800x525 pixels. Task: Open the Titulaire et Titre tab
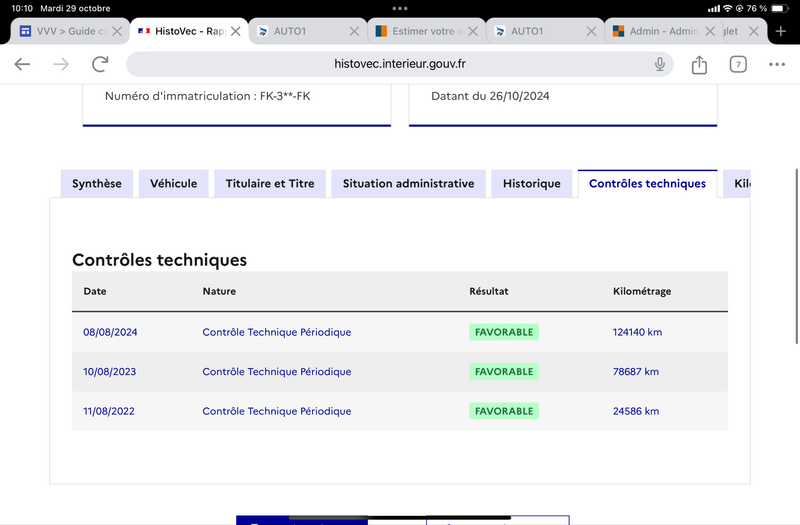[x=270, y=184]
